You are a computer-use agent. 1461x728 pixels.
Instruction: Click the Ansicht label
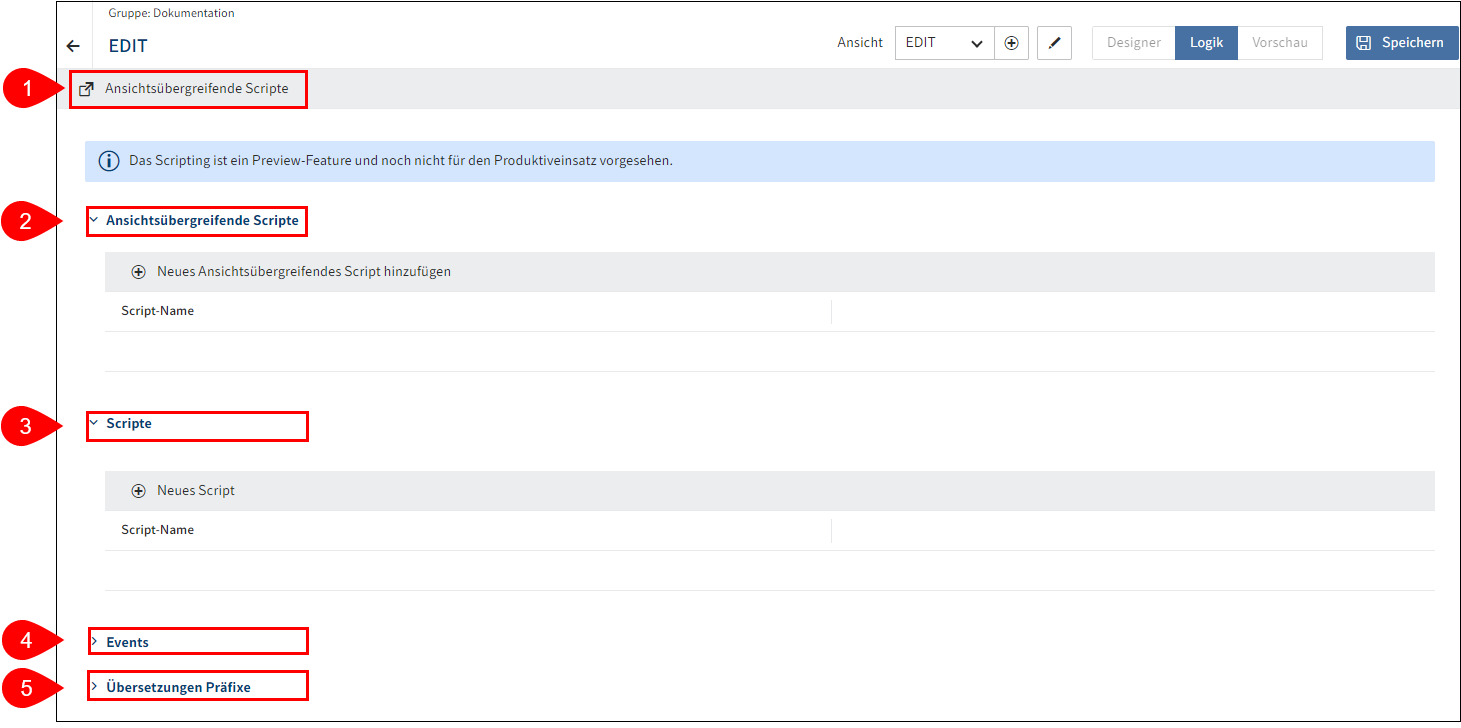pos(860,43)
